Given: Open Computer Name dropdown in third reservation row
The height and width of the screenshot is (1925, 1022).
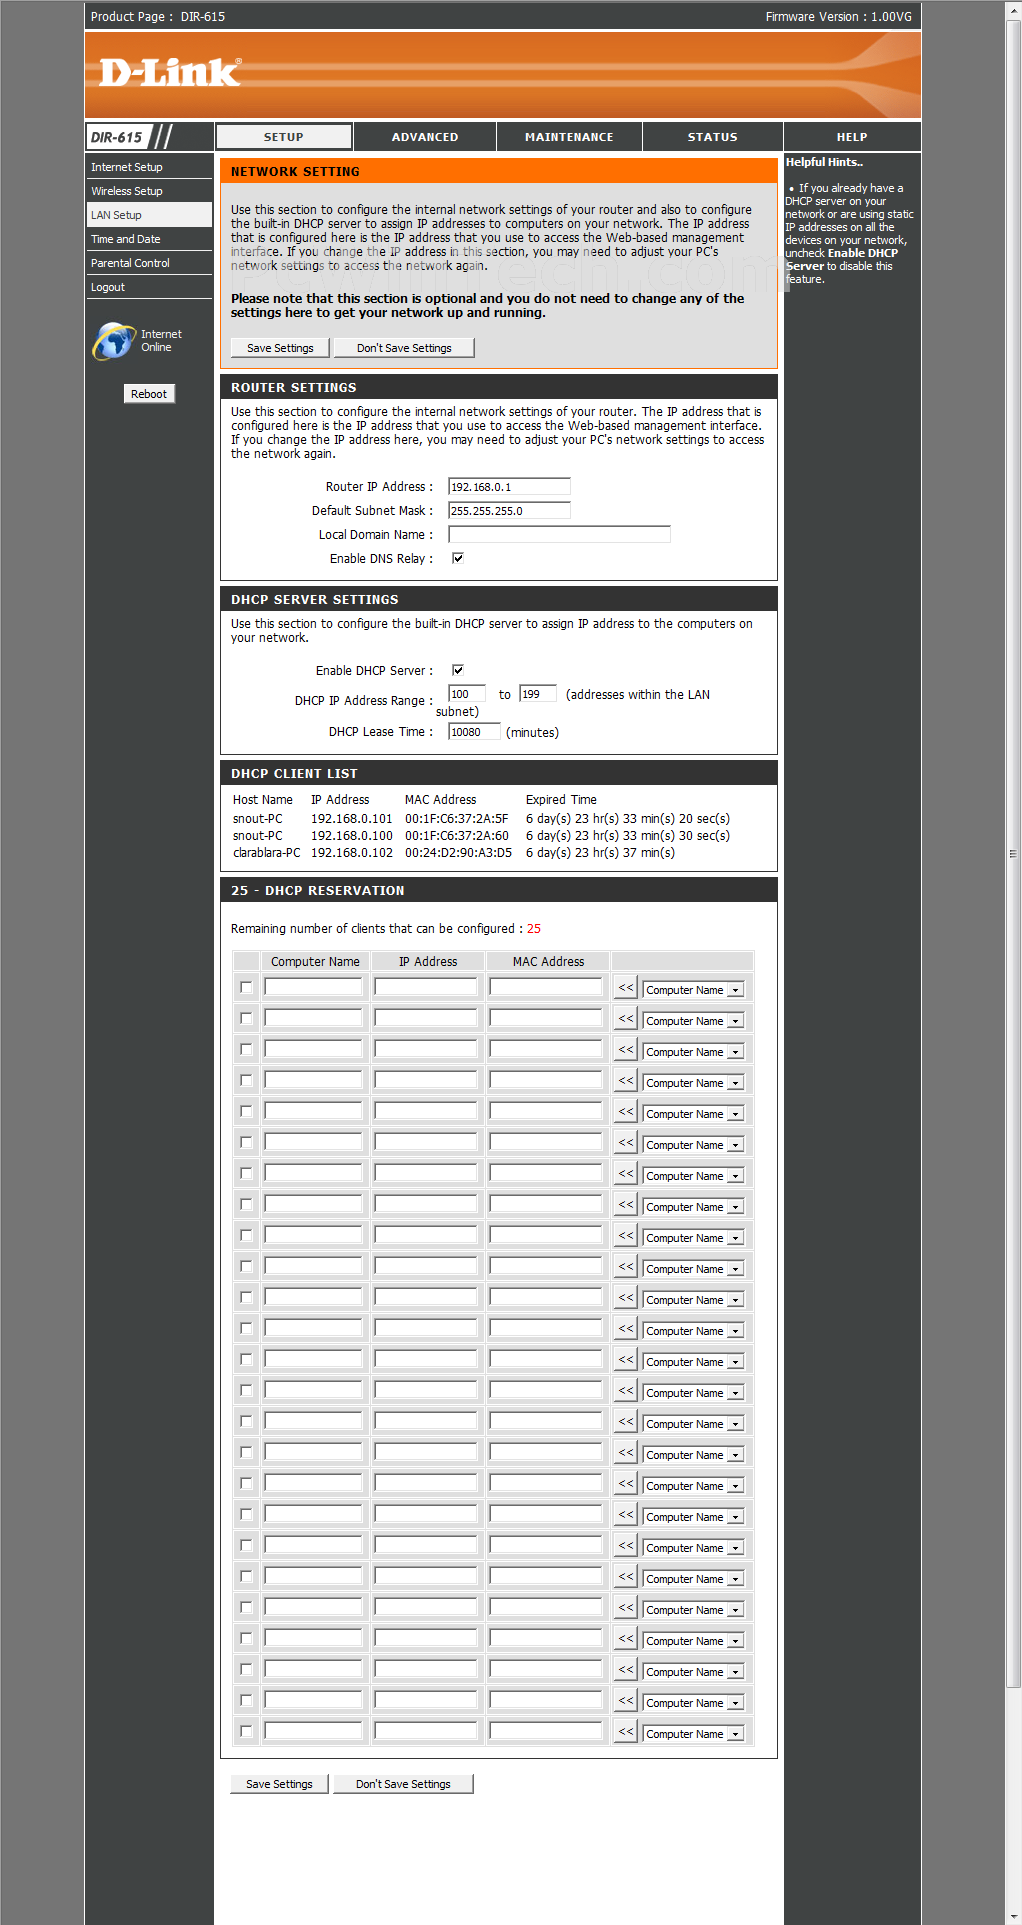Looking at the screenshot, I should coord(693,1052).
